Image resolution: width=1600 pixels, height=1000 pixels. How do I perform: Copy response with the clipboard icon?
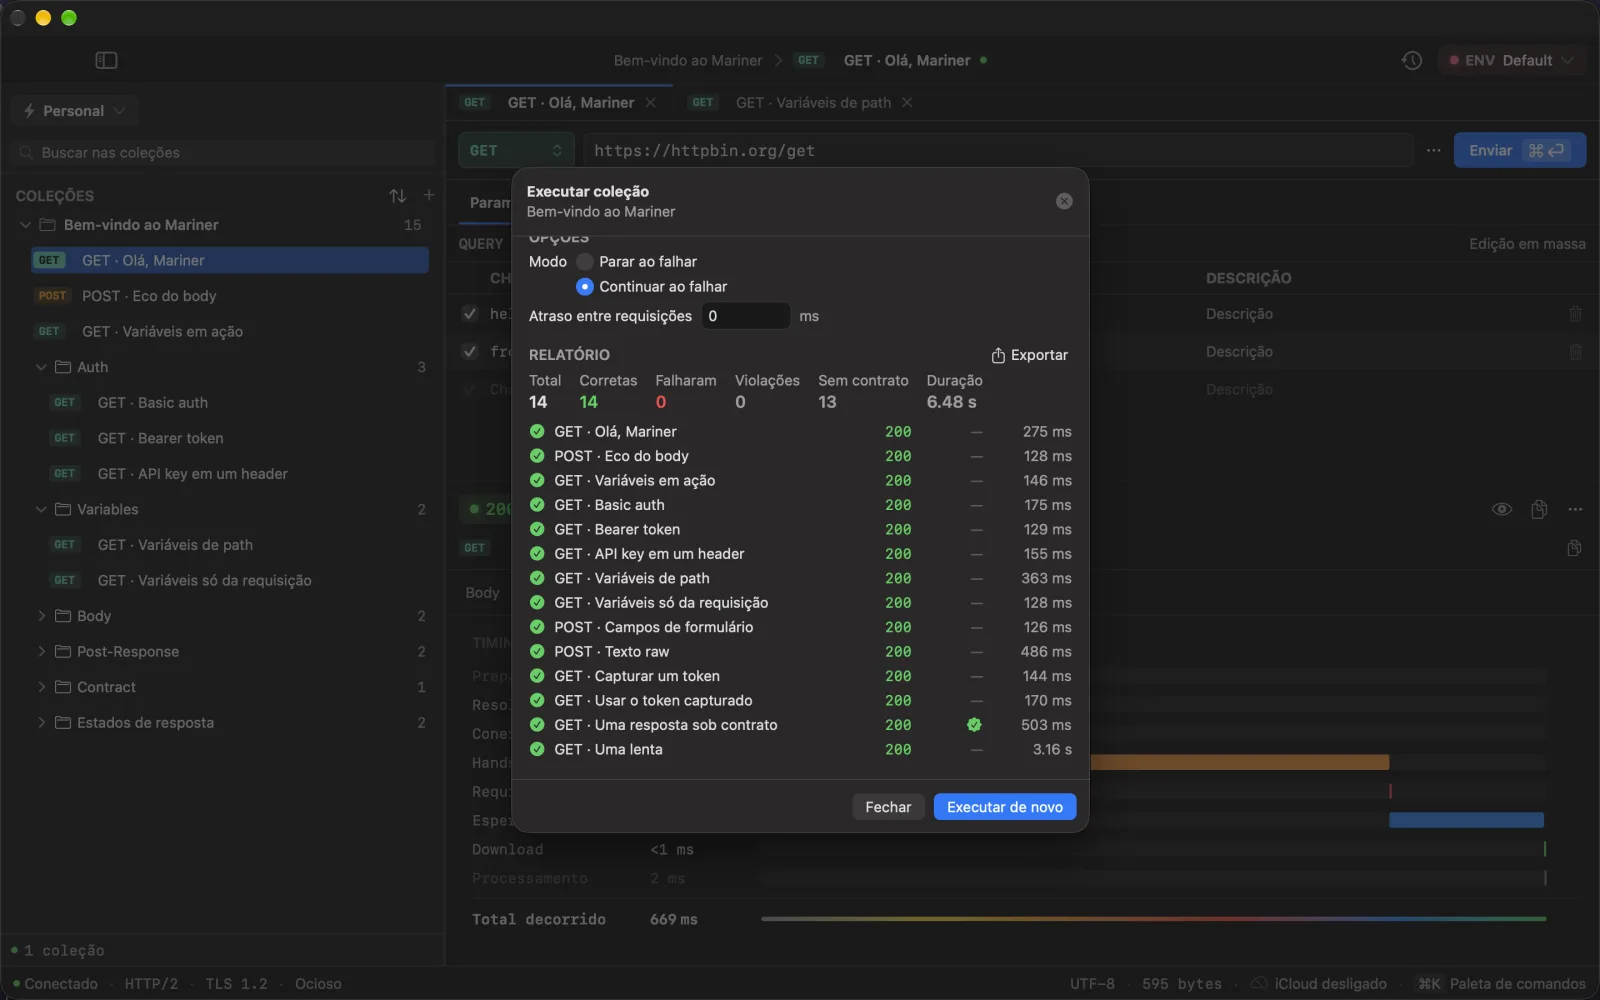click(1539, 509)
